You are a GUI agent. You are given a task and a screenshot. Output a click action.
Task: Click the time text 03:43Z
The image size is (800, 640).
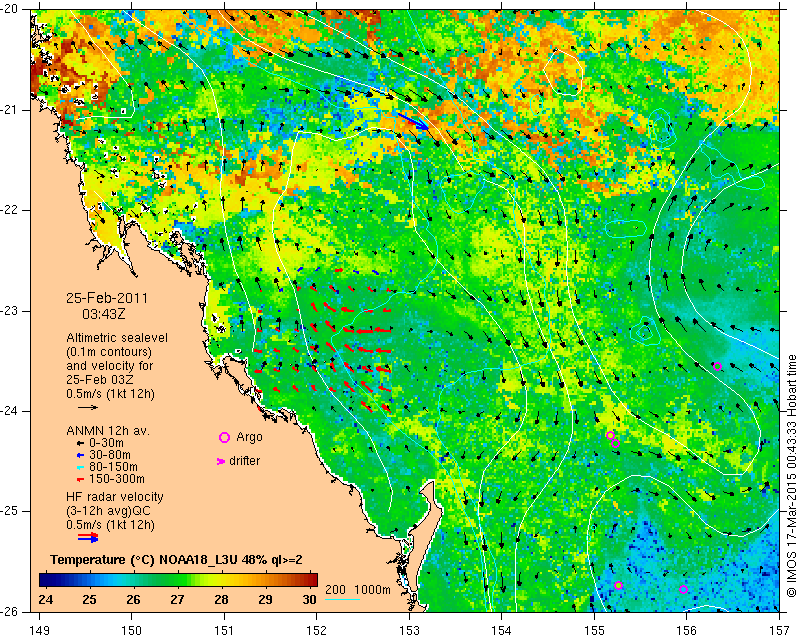104,314
